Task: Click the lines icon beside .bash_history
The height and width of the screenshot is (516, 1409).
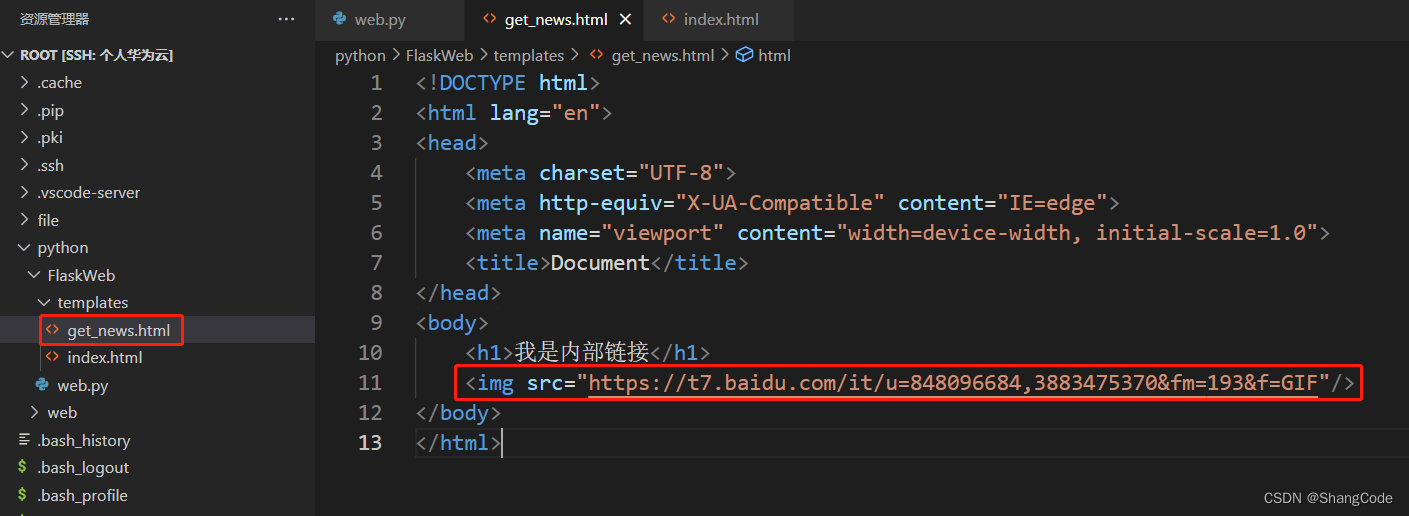Action: pos(22,440)
